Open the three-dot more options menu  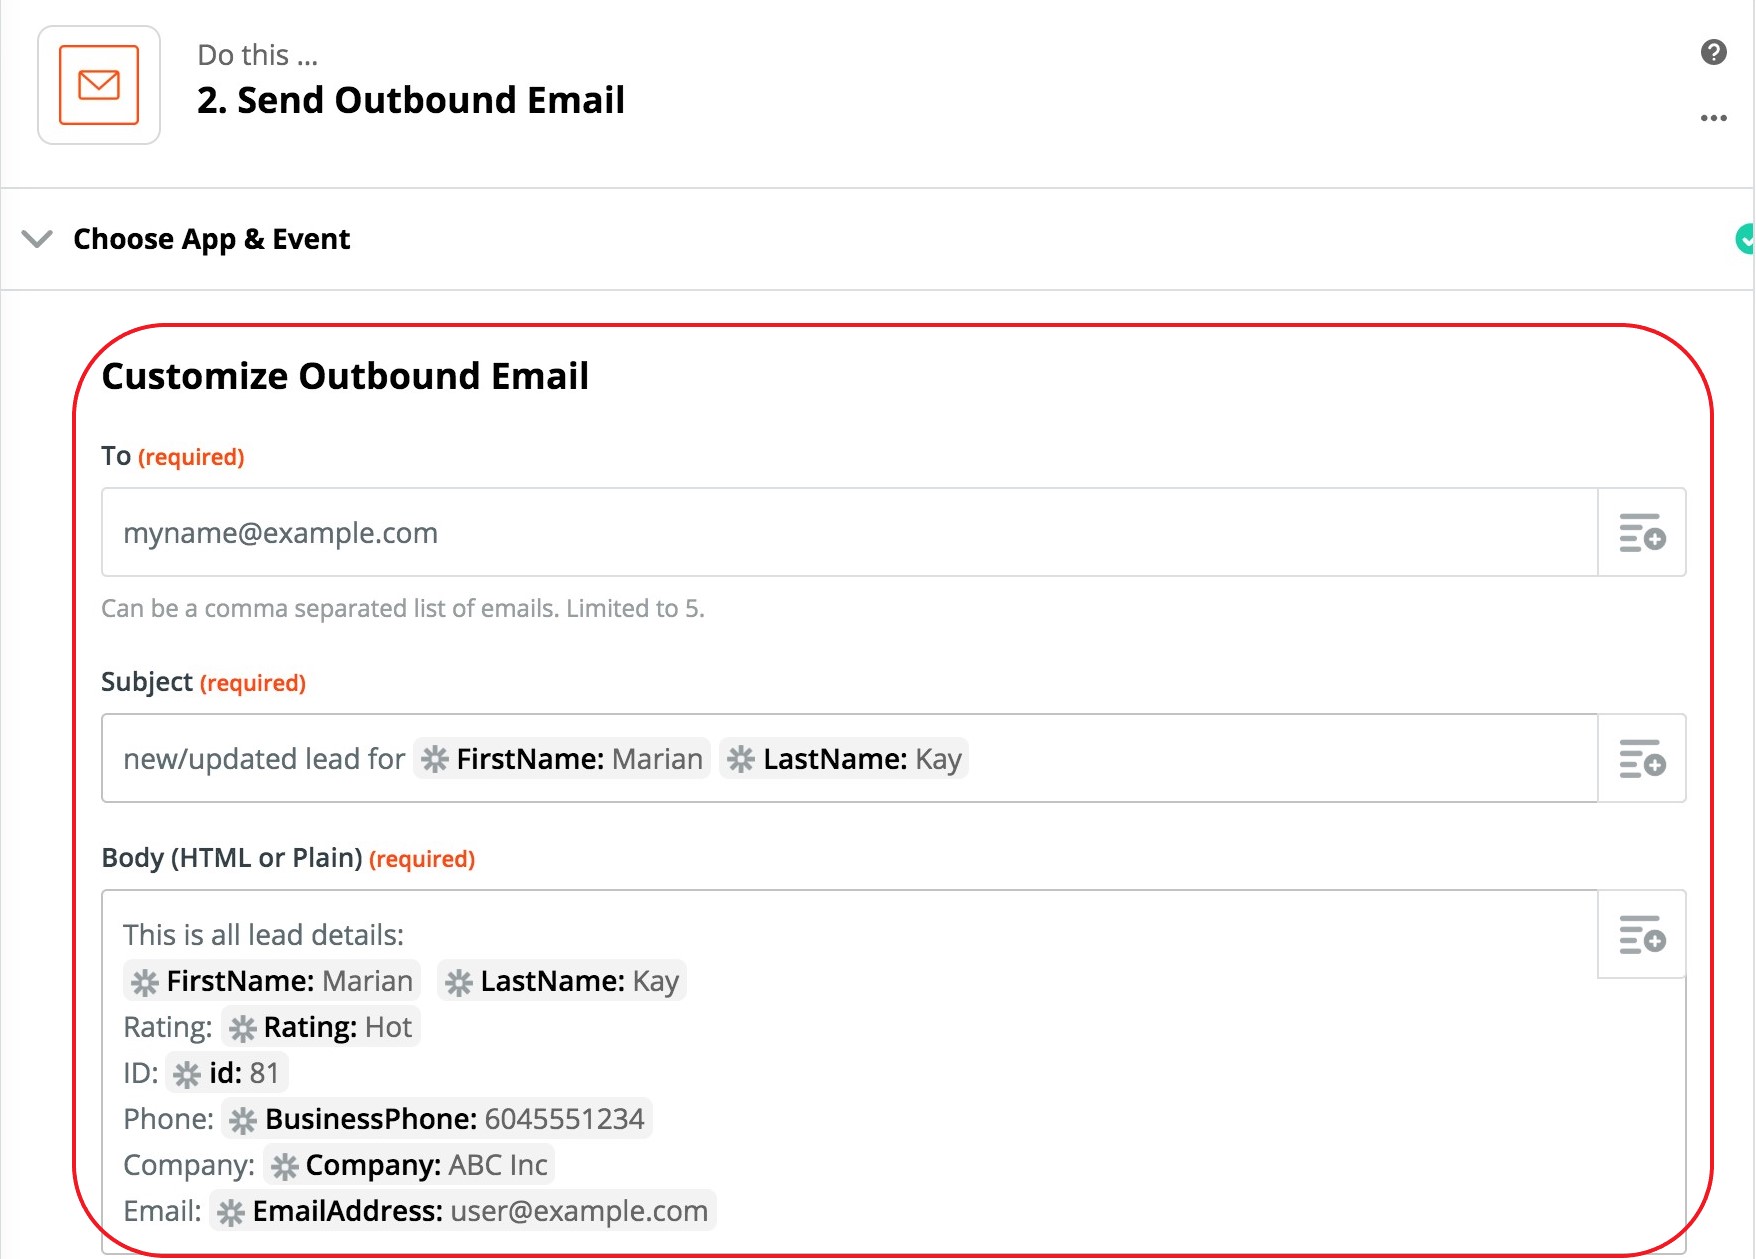[x=1713, y=118]
